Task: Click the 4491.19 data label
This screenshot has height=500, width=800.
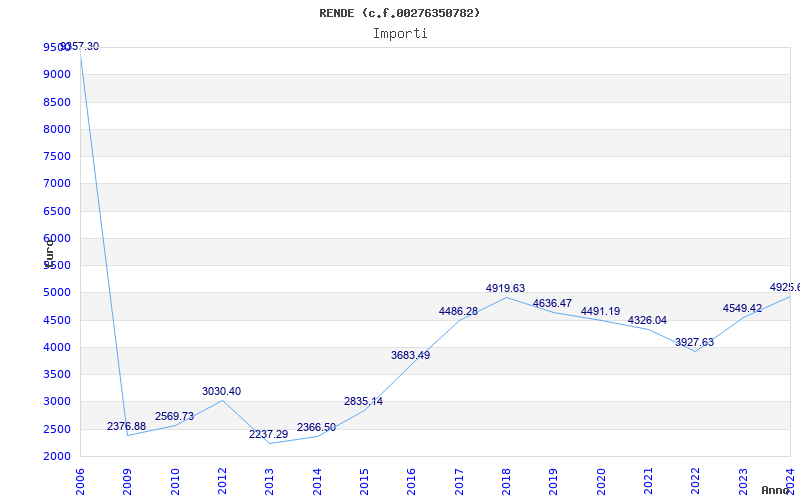Action: pyautogui.click(x=601, y=311)
